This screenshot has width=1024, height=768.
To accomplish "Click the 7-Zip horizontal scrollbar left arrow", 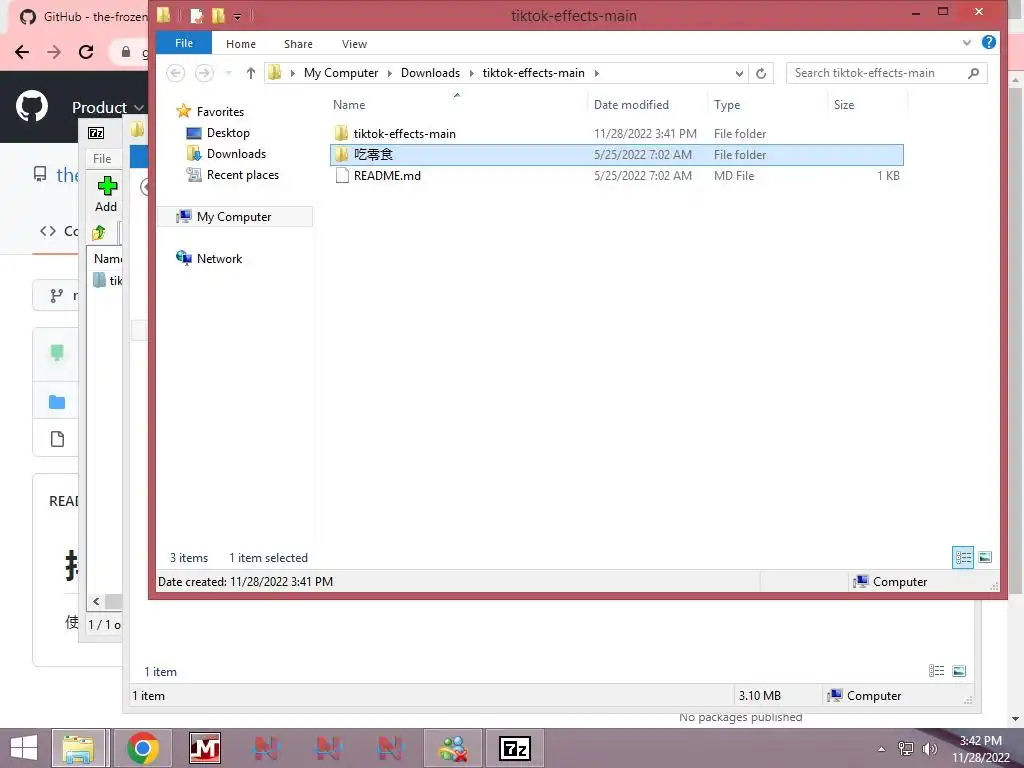I will [96, 601].
